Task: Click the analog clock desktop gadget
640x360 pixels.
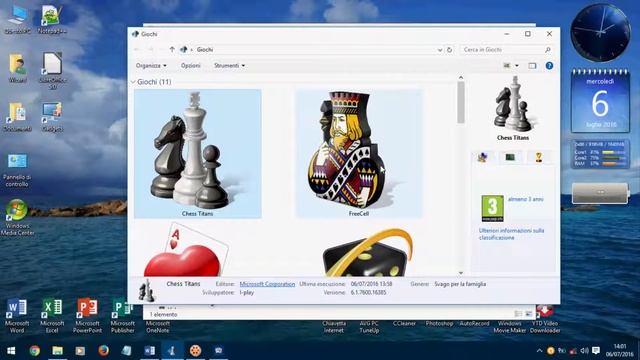Action: (600, 33)
